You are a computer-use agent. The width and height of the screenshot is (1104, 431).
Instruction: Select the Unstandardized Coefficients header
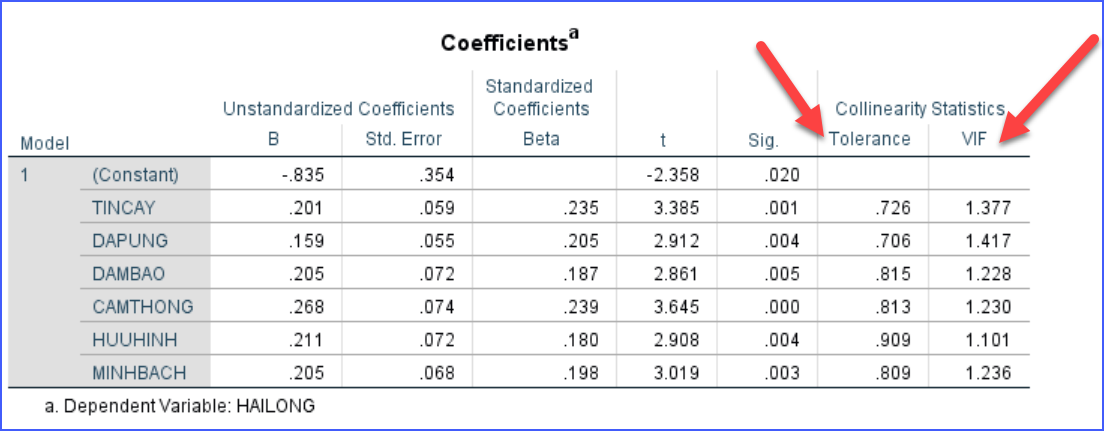click(x=339, y=108)
